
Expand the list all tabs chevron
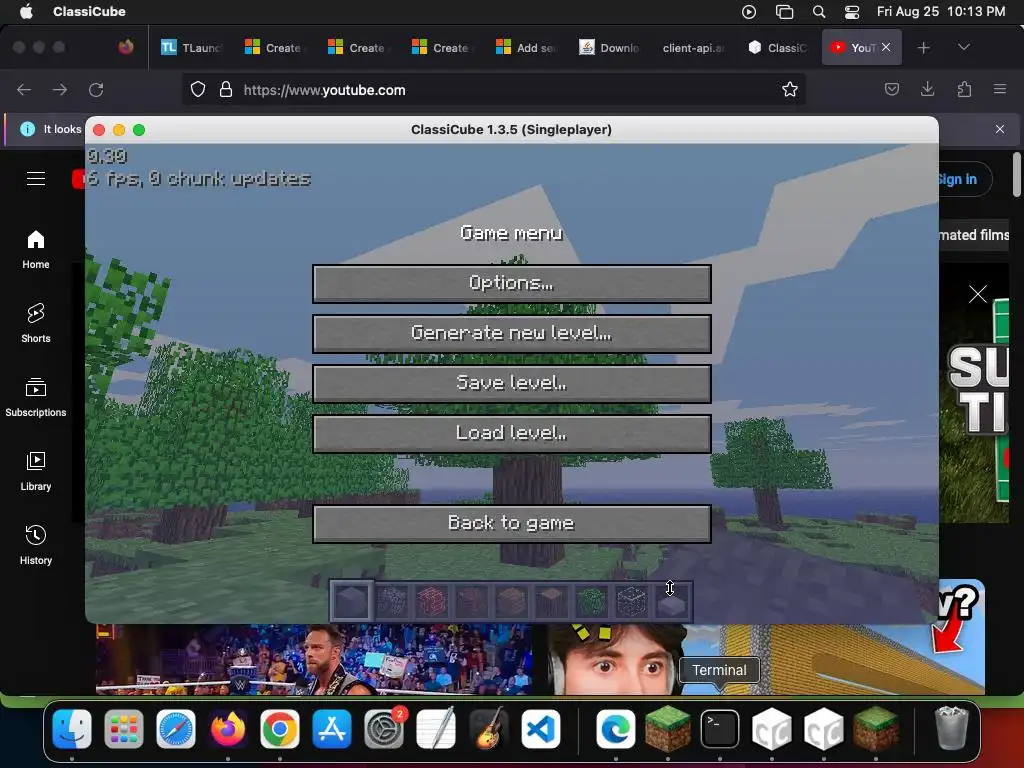[x=963, y=48]
